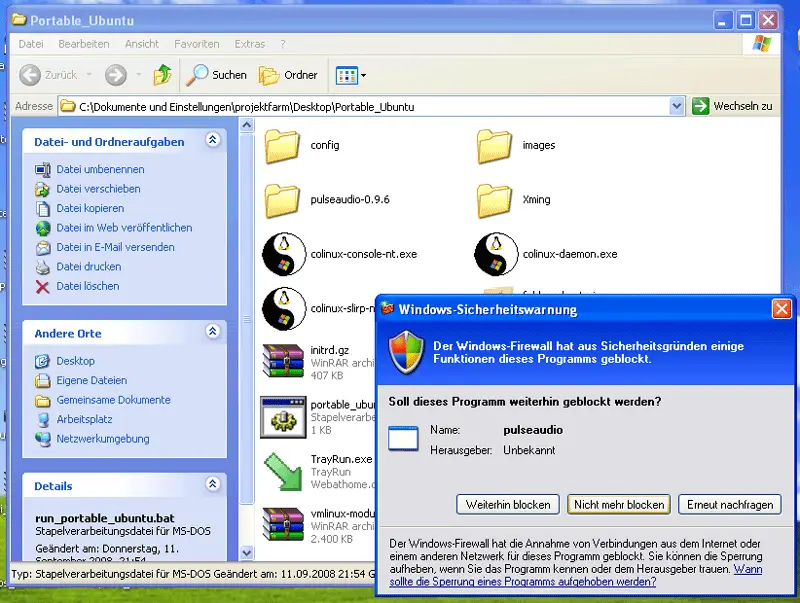Open forward history dropdown arrow

click(x=138, y=74)
